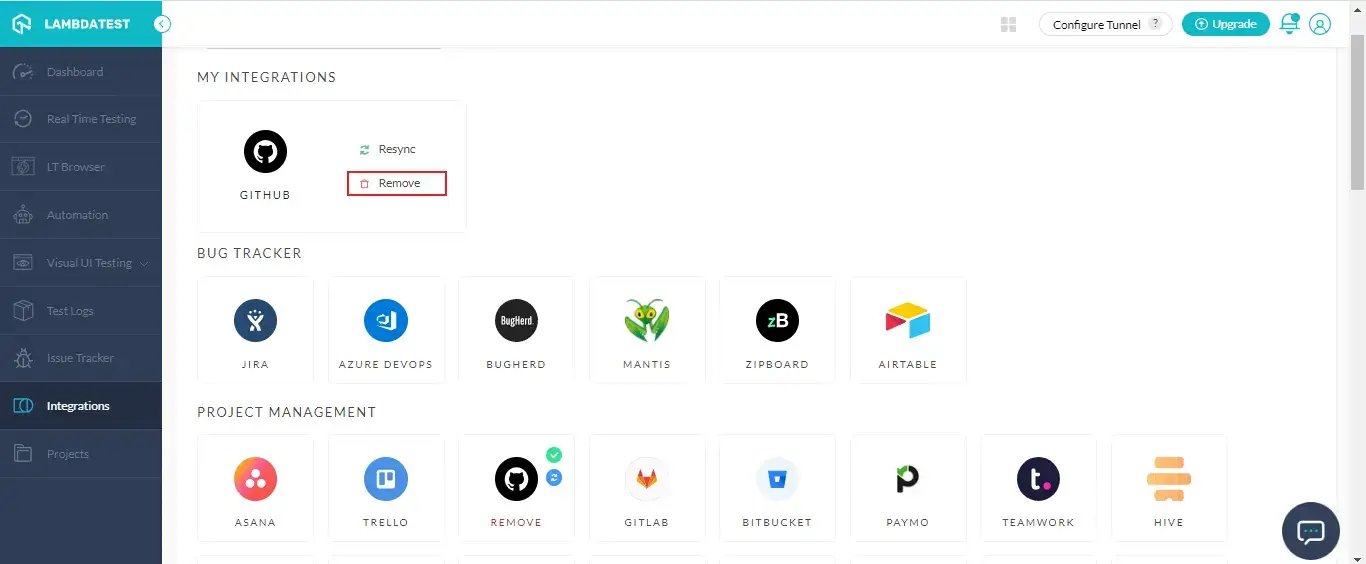Open the chat support widget
Screen dimensions: 1366x564
(x=1310, y=530)
